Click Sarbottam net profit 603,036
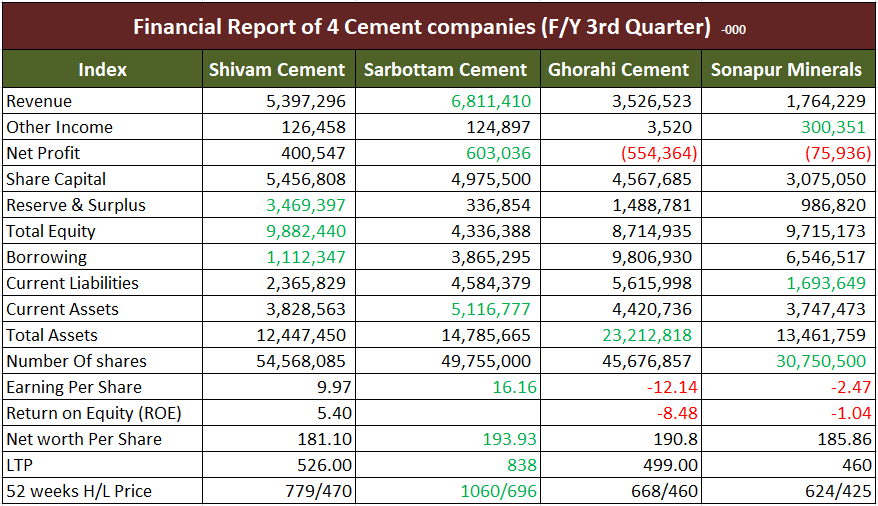This screenshot has height=506, width=878. click(x=498, y=153)
